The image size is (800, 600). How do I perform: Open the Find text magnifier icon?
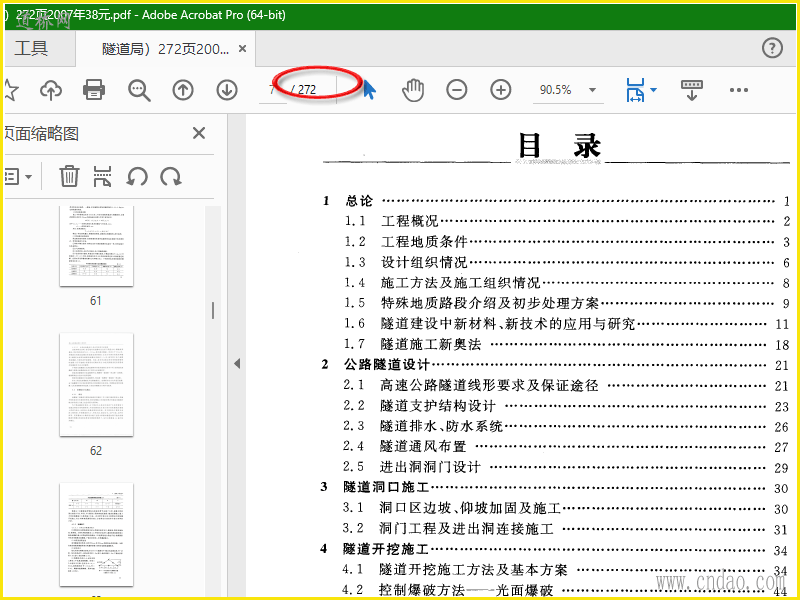click(x=139, y=90)
